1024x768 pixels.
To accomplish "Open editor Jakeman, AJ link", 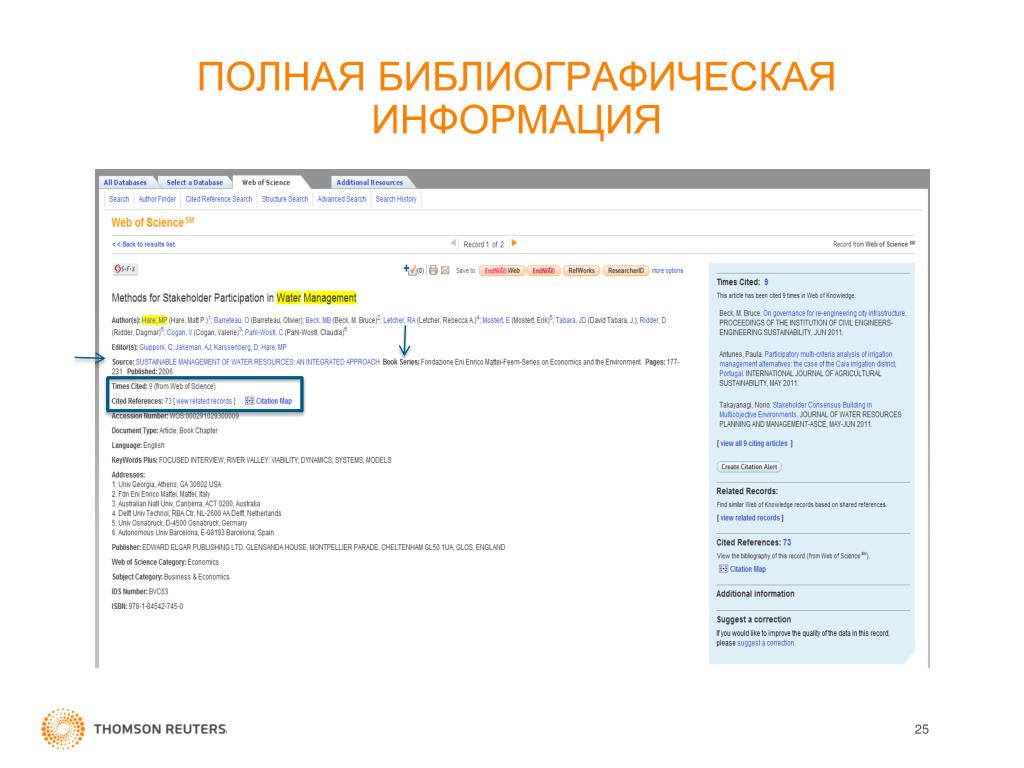I will pos(193,347).
